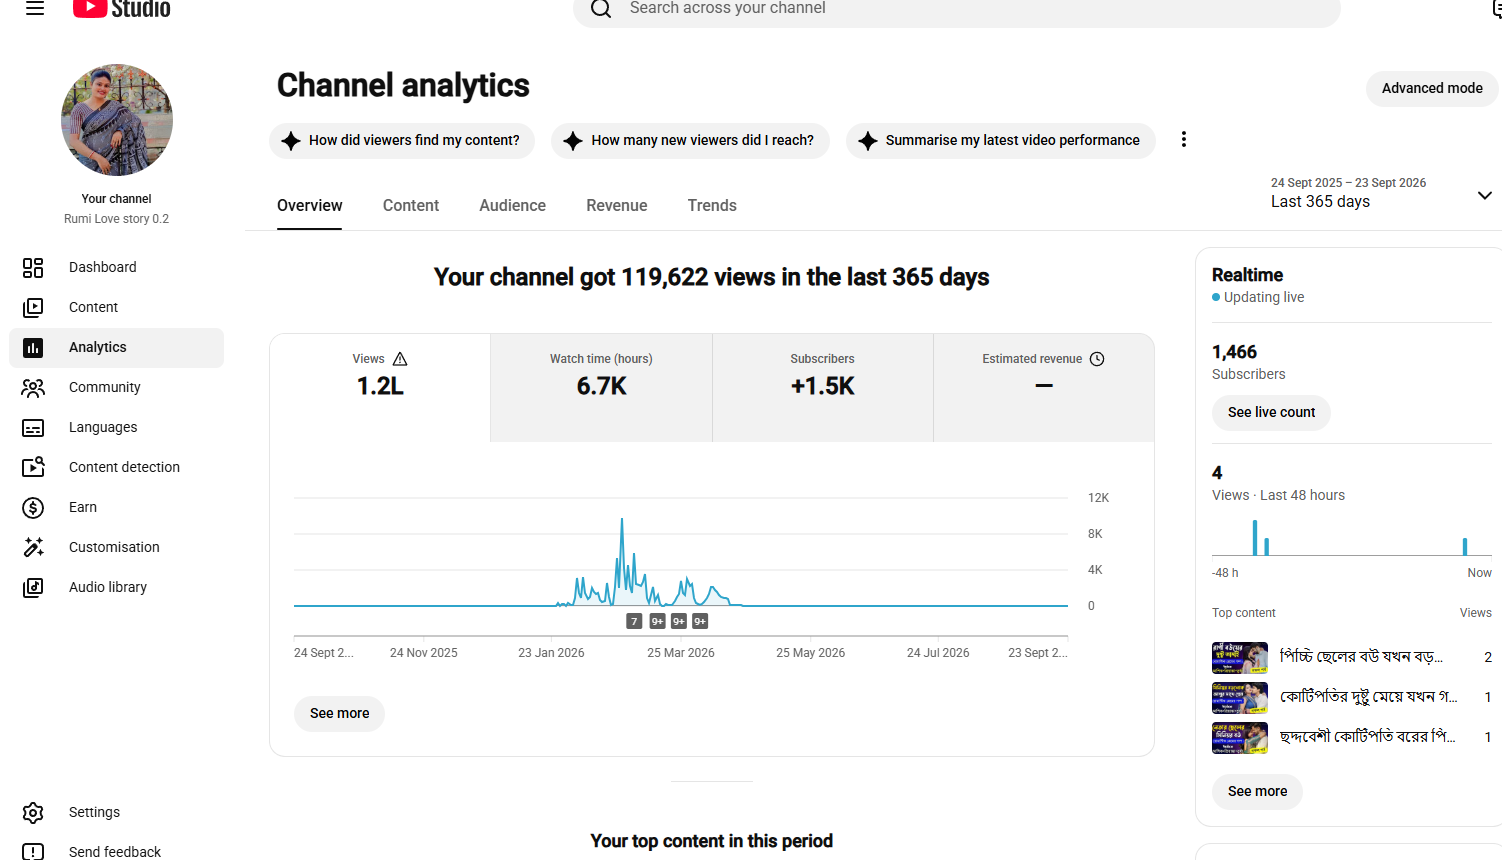Select the Watch time (hours) metric card

pyautogui.click(x=601, y=387)
